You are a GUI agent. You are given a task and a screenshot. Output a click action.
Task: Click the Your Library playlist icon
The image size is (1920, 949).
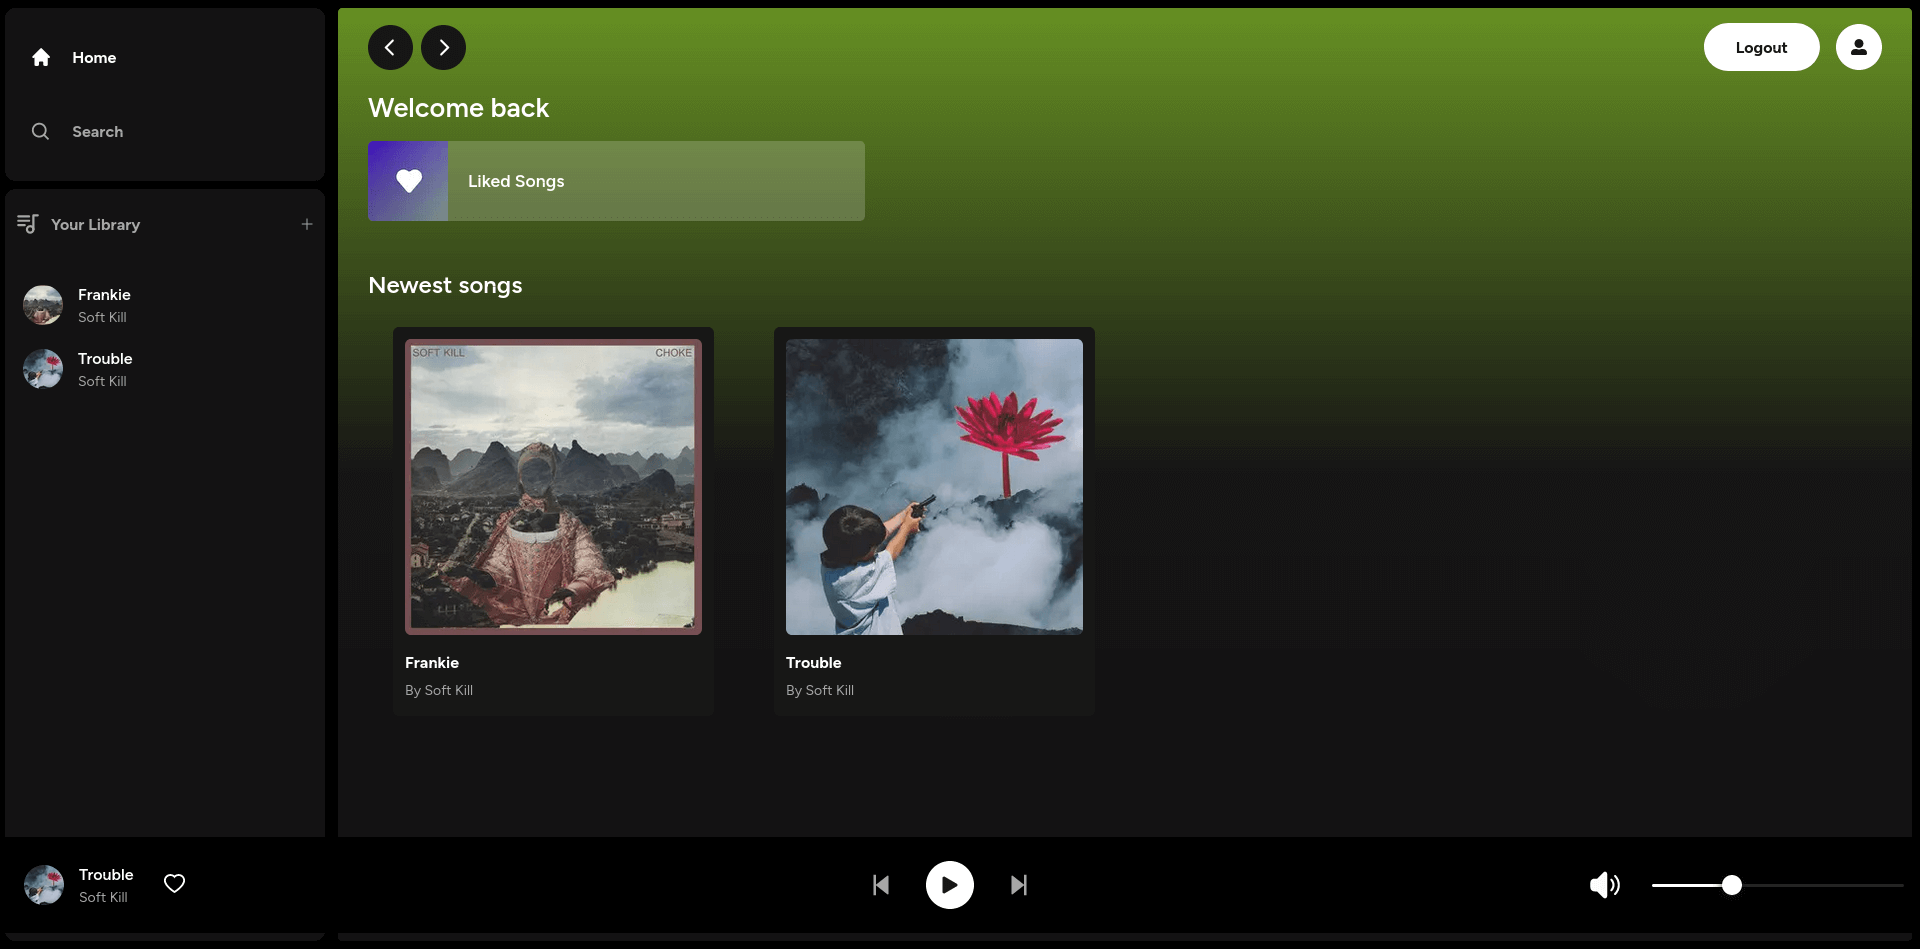click(x=28, y=224)
